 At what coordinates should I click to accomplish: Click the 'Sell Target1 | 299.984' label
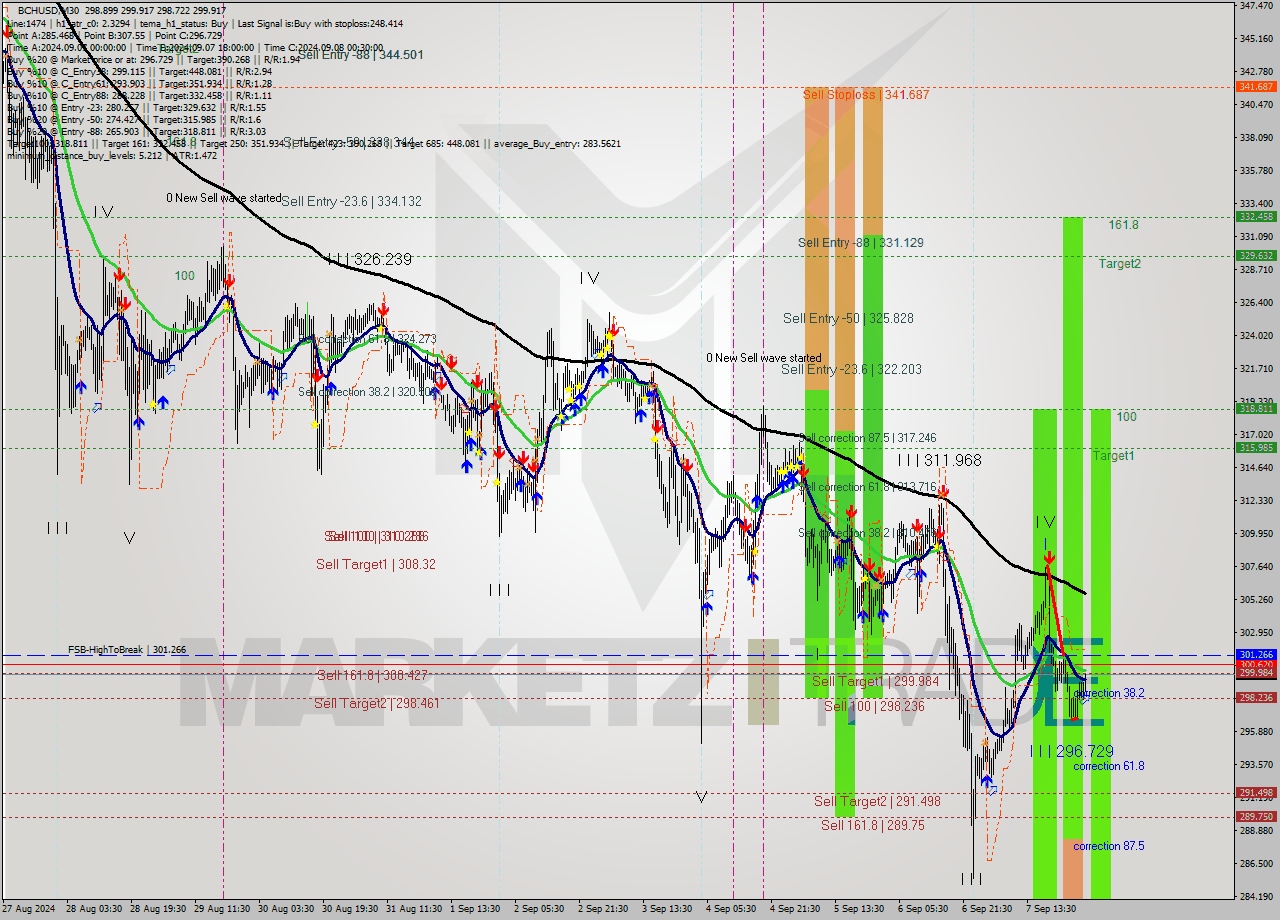point(875,682)
